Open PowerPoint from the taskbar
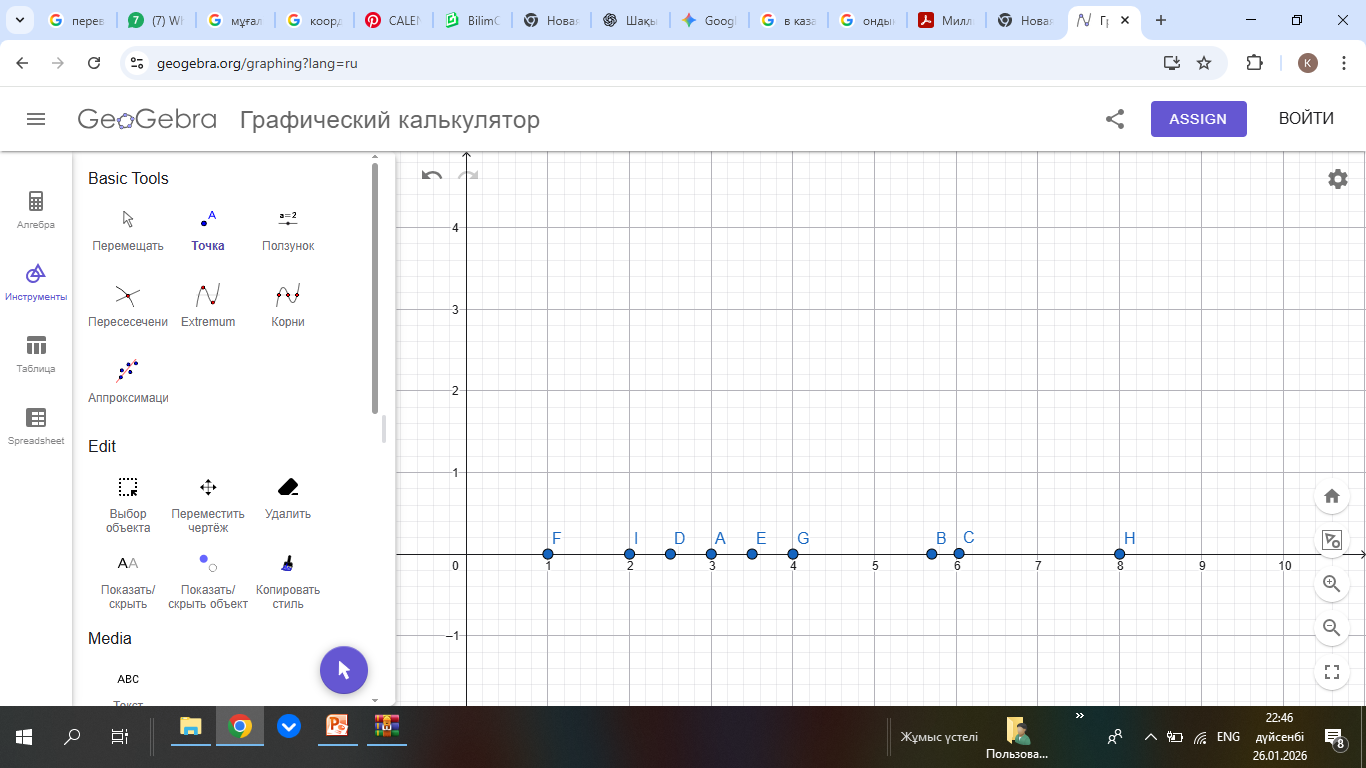Viewport: 1366px width, 768px height. click(x=336, y=727)
